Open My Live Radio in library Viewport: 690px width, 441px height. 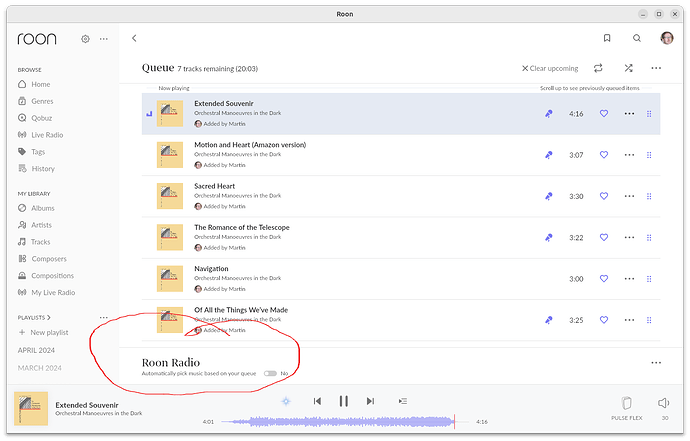click(x=47, y=293)
